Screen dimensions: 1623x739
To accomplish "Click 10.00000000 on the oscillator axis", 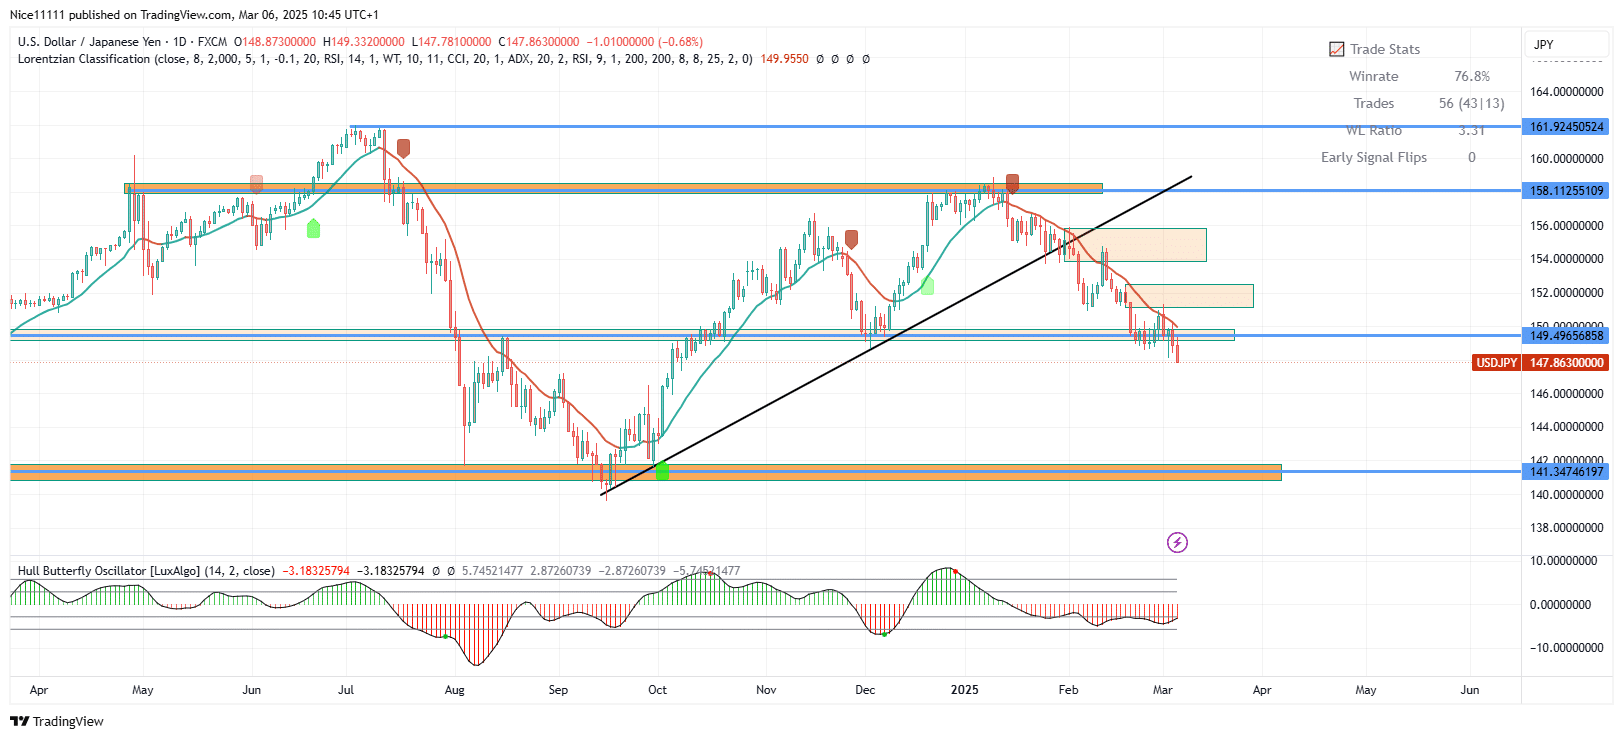I will 1566,561.
